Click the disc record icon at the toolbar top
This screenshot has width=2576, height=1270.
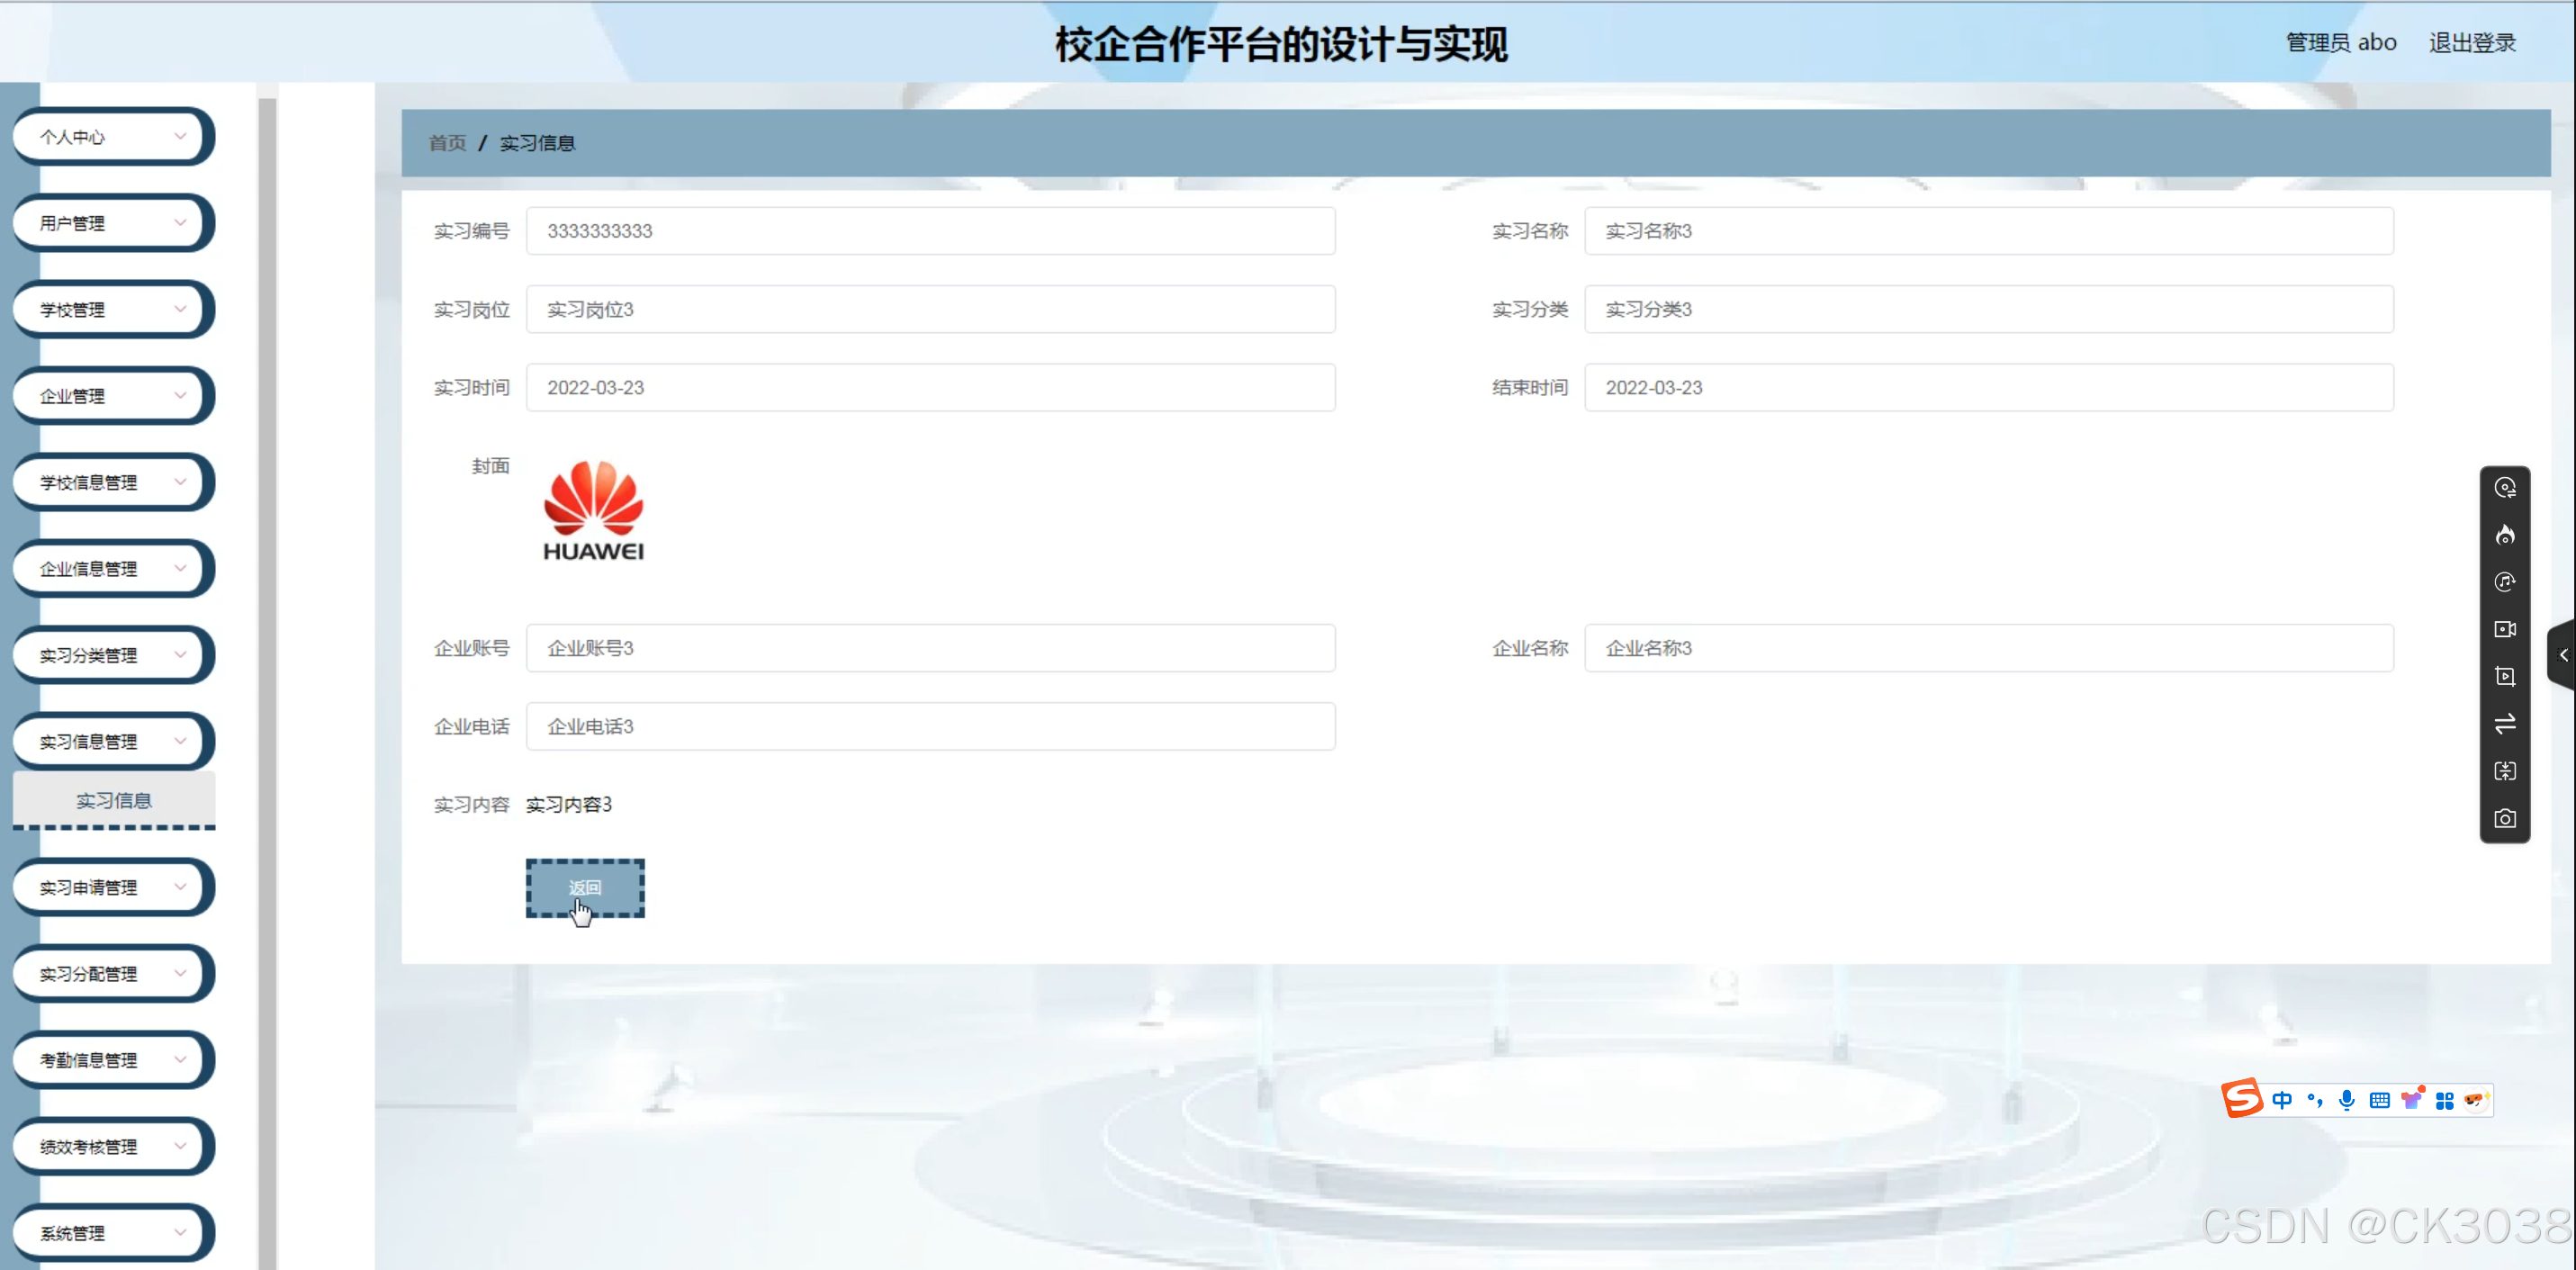click(2505, 487)
